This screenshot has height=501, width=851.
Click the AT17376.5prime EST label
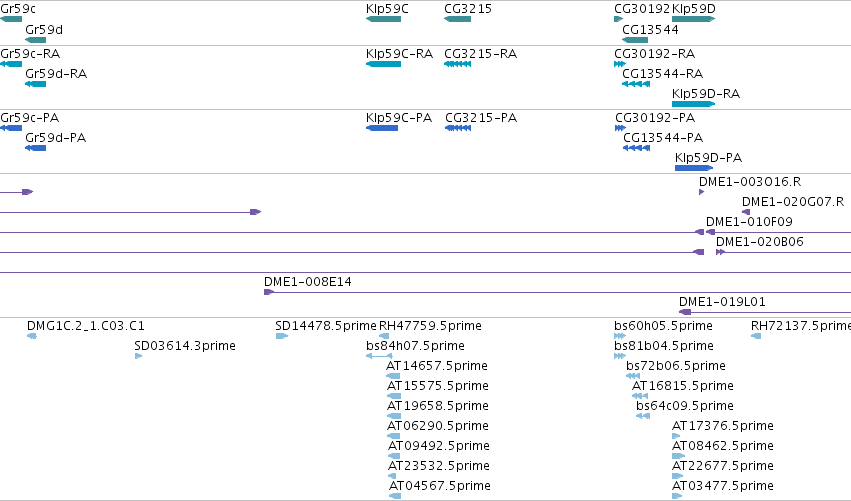pos(723,427)
